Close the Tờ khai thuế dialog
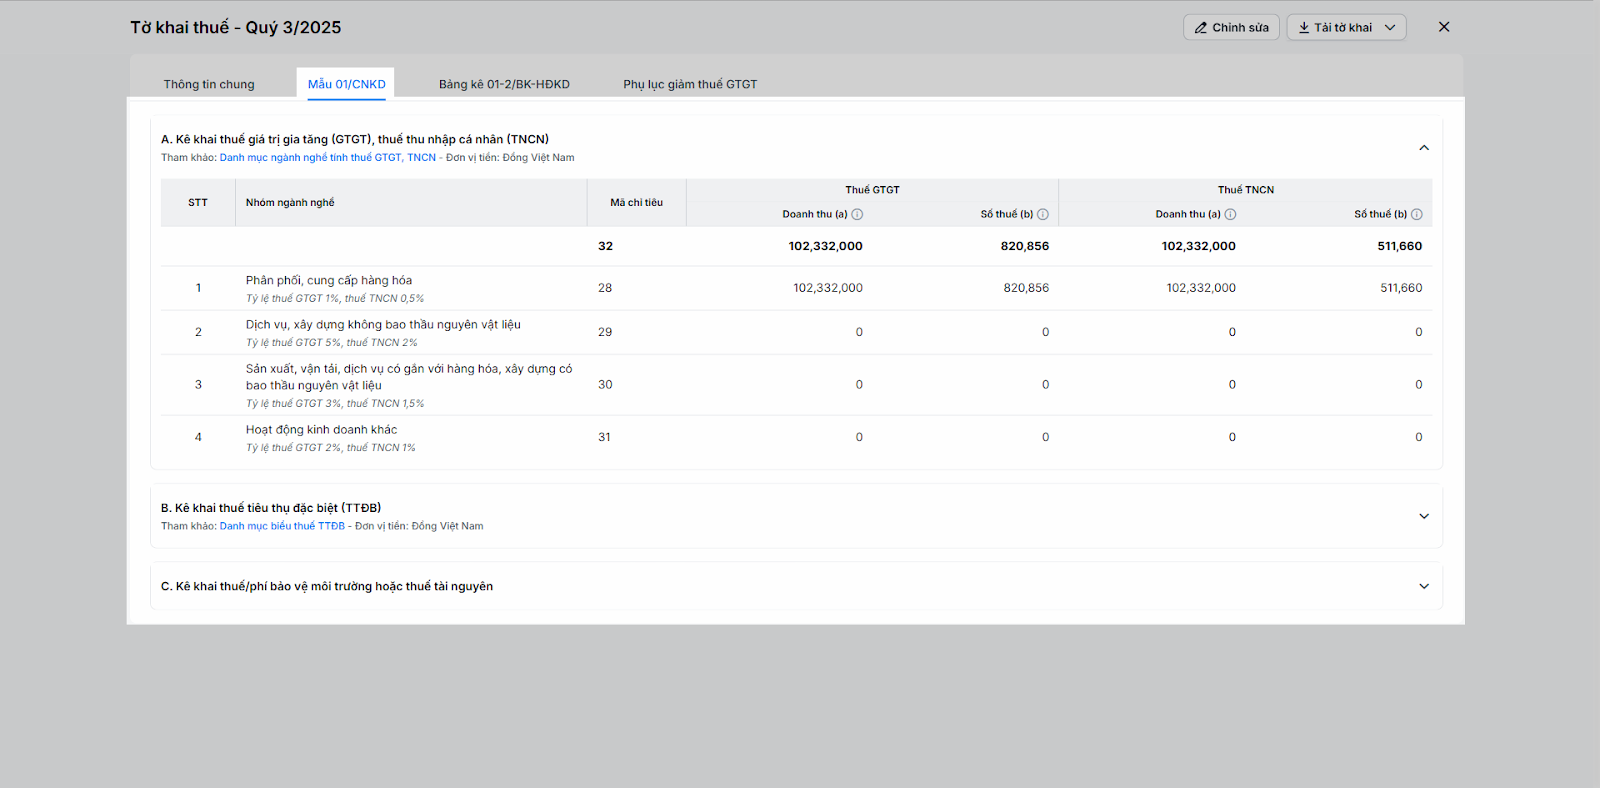The height and width of the screenshot is (788, 1600). (x=1443, y=27)
